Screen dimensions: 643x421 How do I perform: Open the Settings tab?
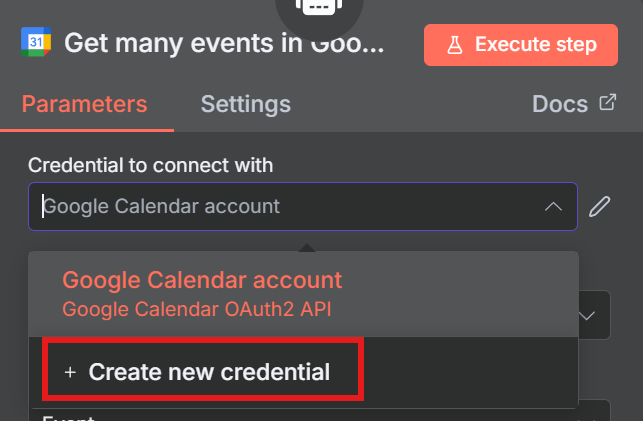coord(245,104)
